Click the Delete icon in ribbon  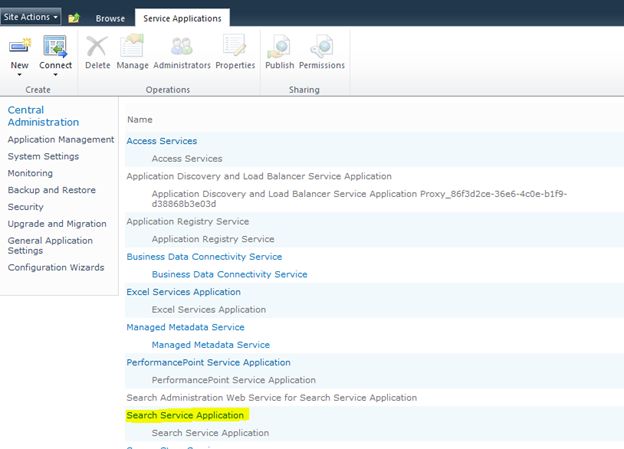click(x=97, y=46)
